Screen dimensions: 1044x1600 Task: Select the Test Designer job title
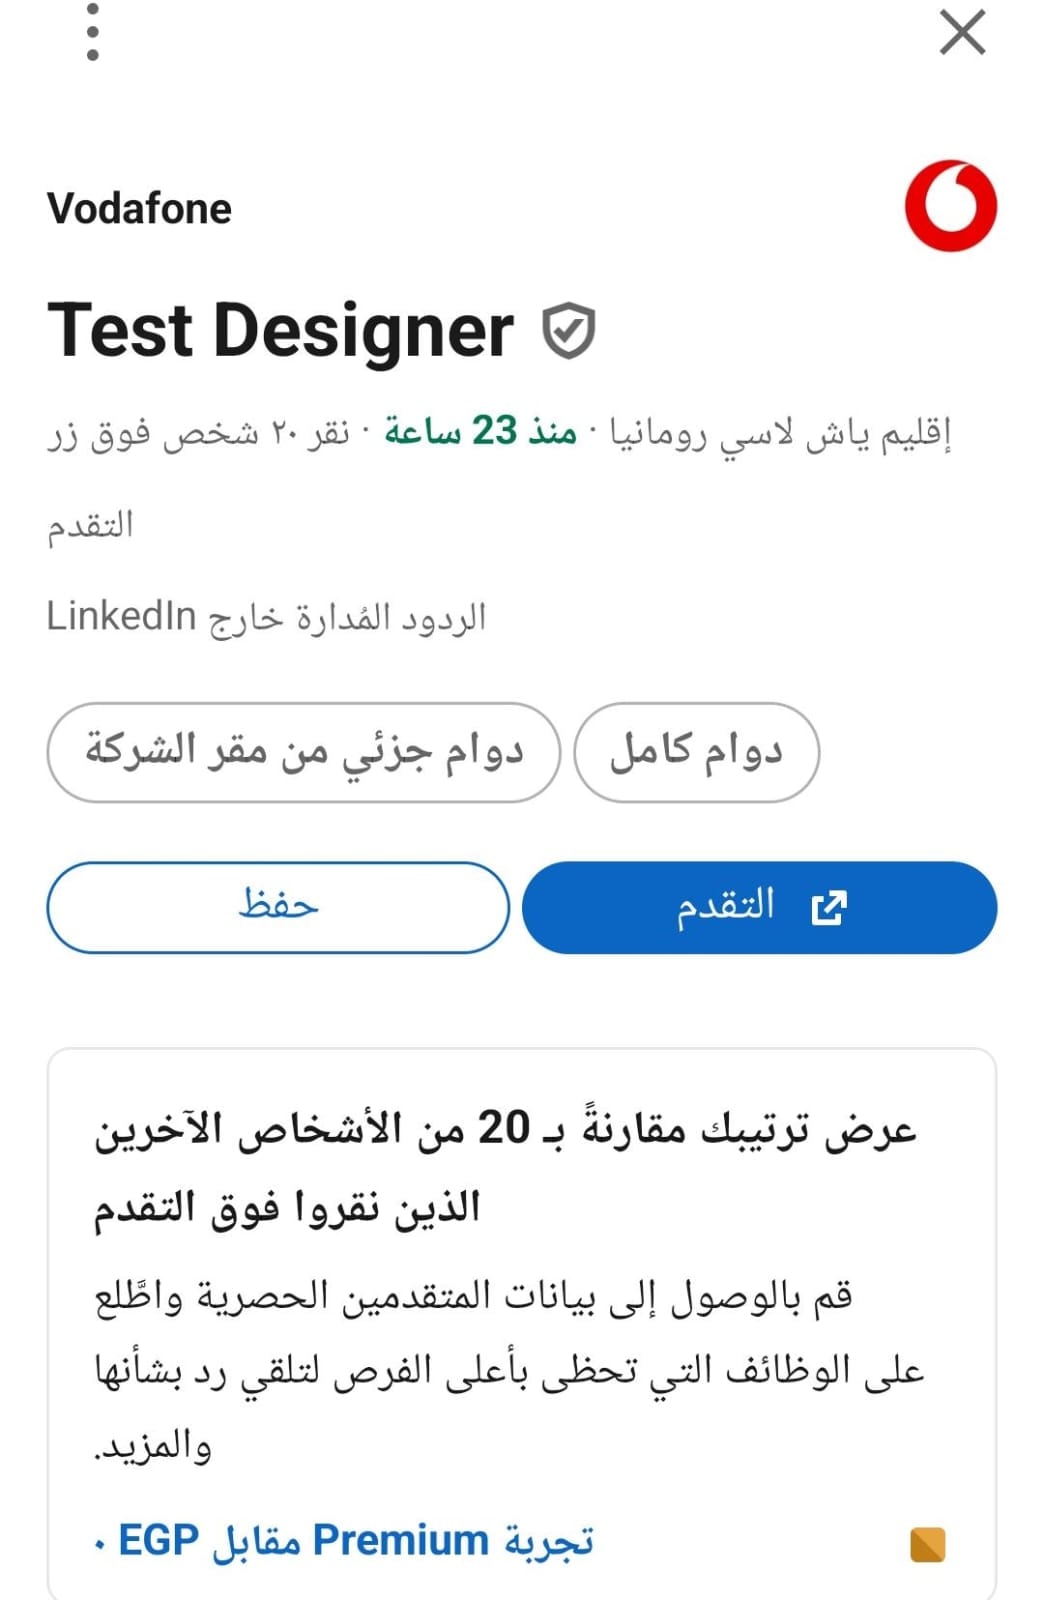(280, 331)
